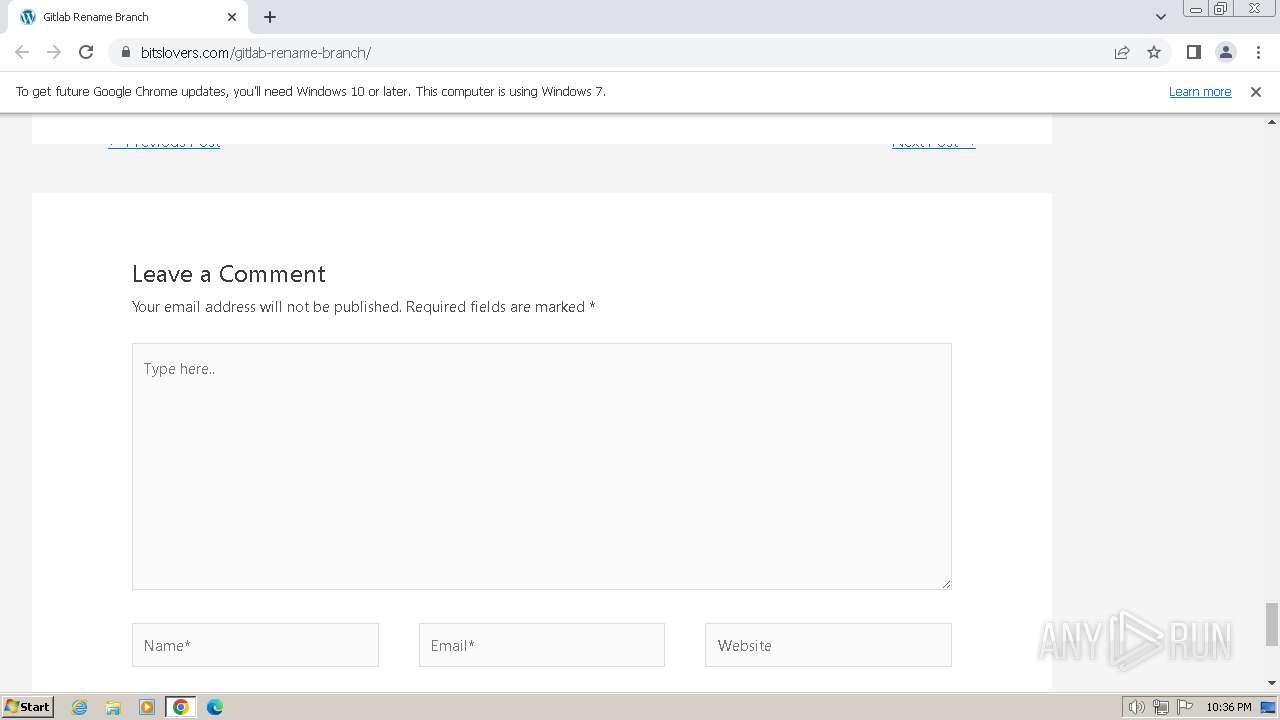Open a new tab with the plus icon
The image size is (1280, 720).
click(270, 17)
